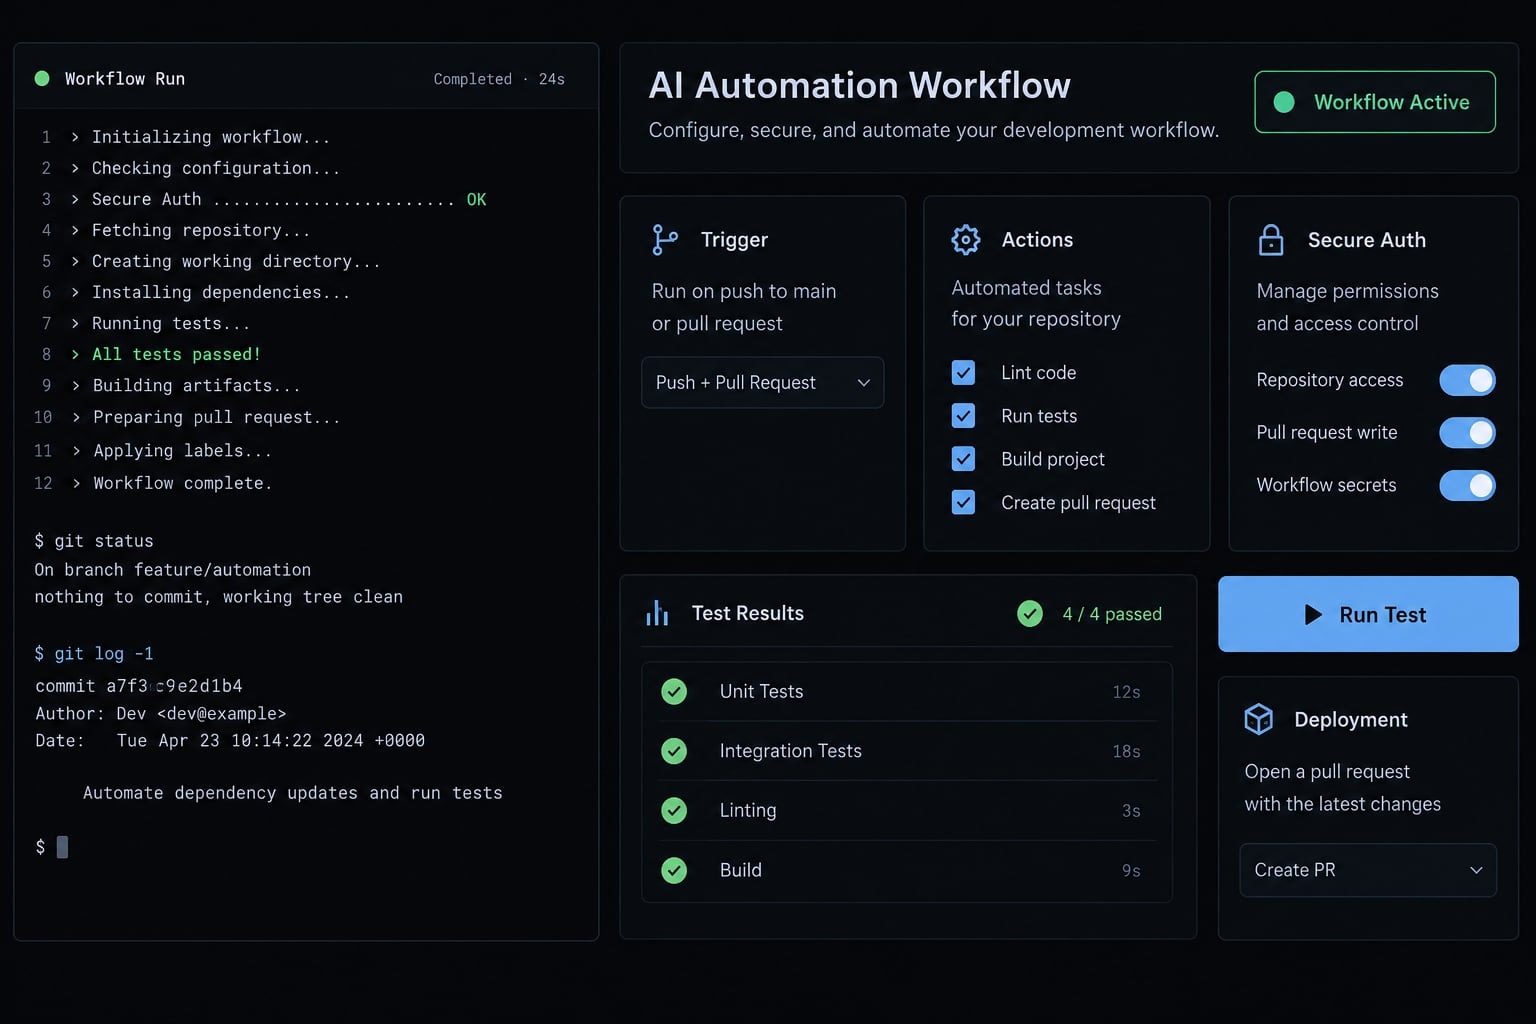Click the green status dot beside Workflow Run
The image size is (1536, 1024).
42,78
